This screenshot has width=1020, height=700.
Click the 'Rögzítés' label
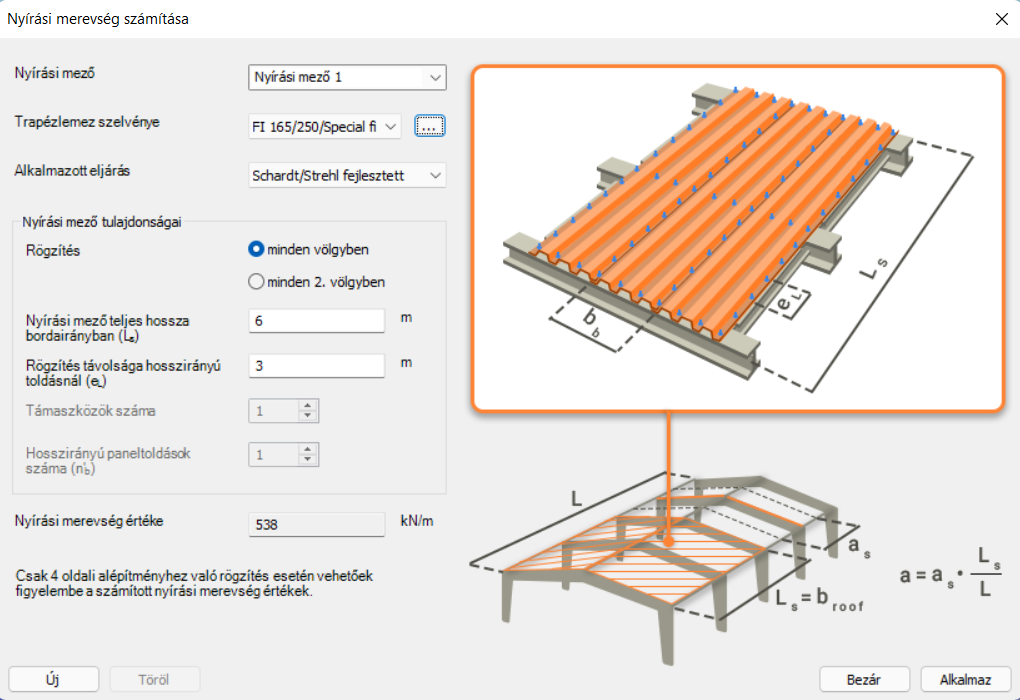[x=53, y=250]
